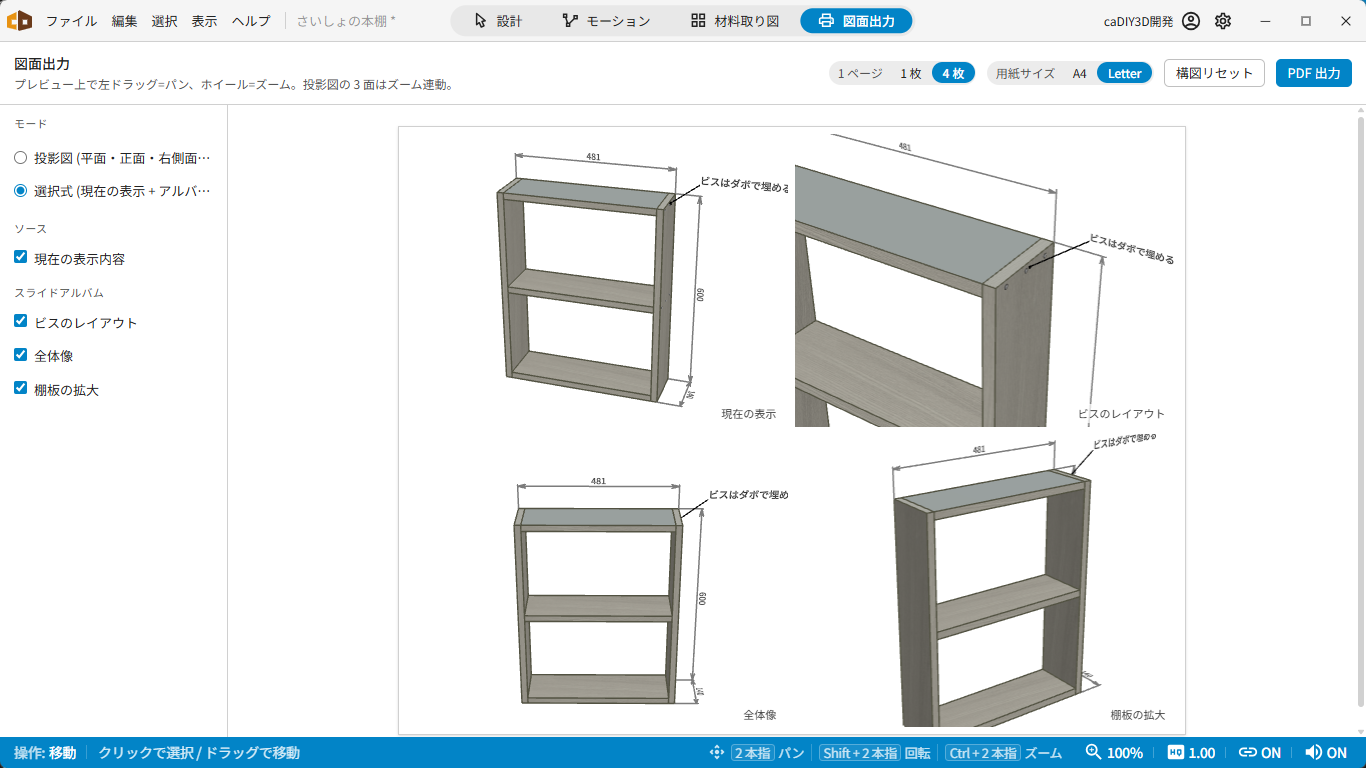Click the caDIY3D app logo icon
Image resolution: width=1366 pixels, height=768 pixels.
coord(20,20)
